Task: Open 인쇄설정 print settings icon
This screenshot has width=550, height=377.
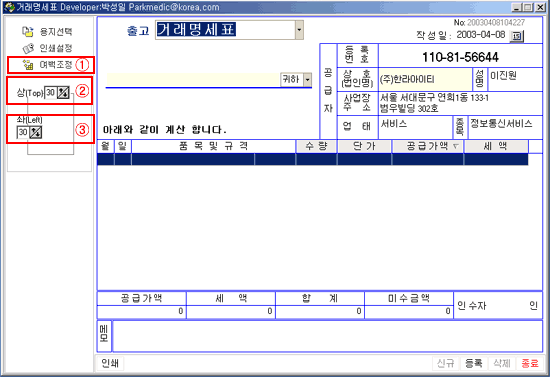Action: [28, 48]
